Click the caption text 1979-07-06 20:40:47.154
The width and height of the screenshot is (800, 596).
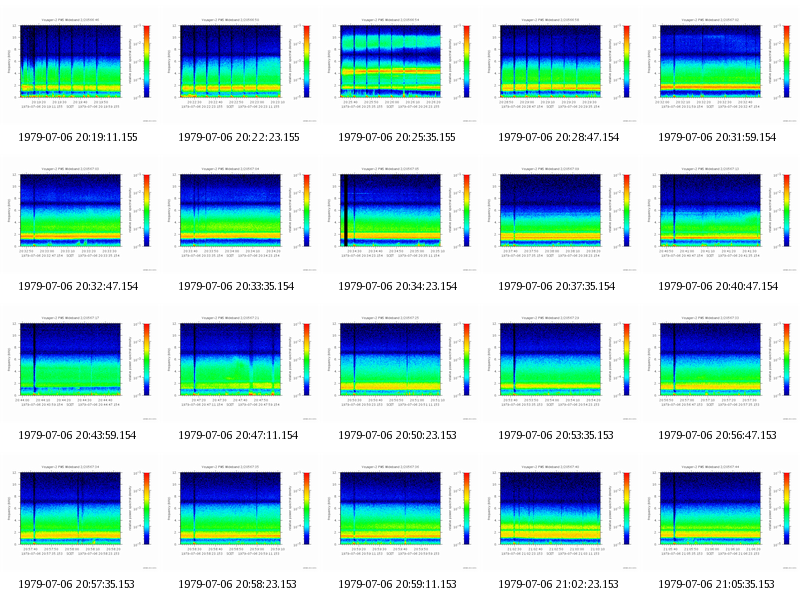(718, 286)
